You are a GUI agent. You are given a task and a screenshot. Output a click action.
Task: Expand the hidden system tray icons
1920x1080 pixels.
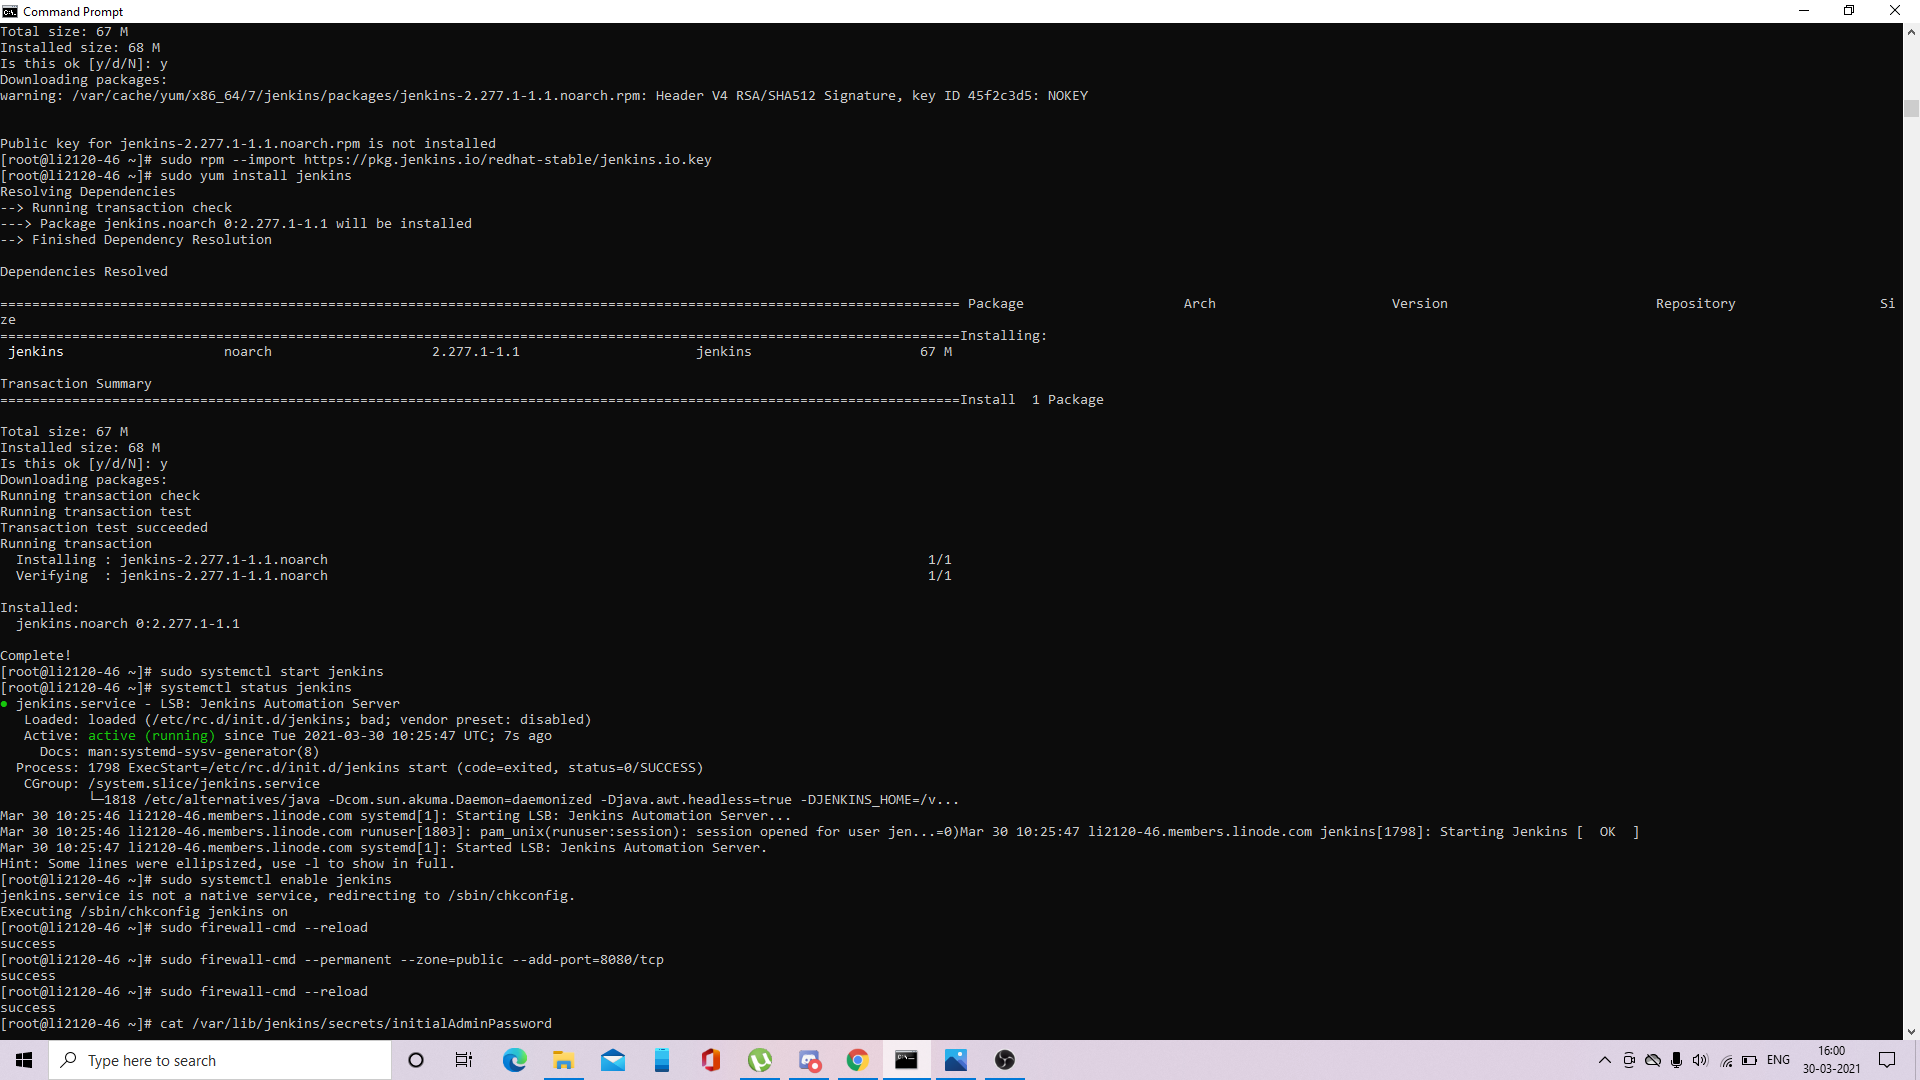tap(1604, 1060)
